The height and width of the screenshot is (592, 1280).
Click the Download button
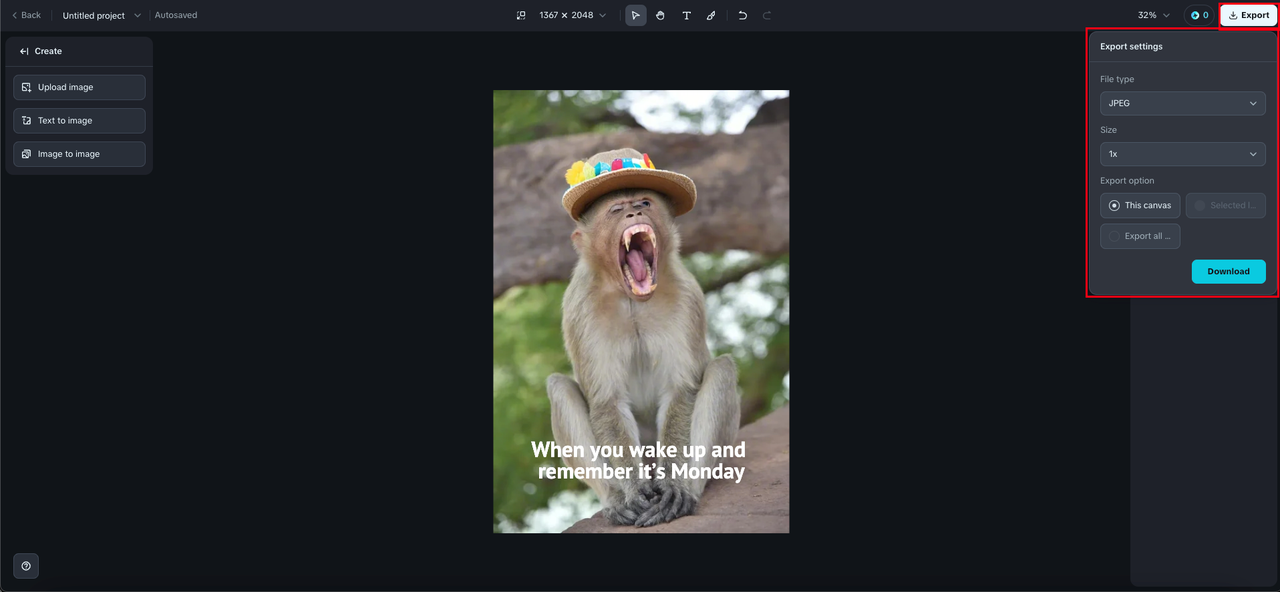(x=1228, y=271)
